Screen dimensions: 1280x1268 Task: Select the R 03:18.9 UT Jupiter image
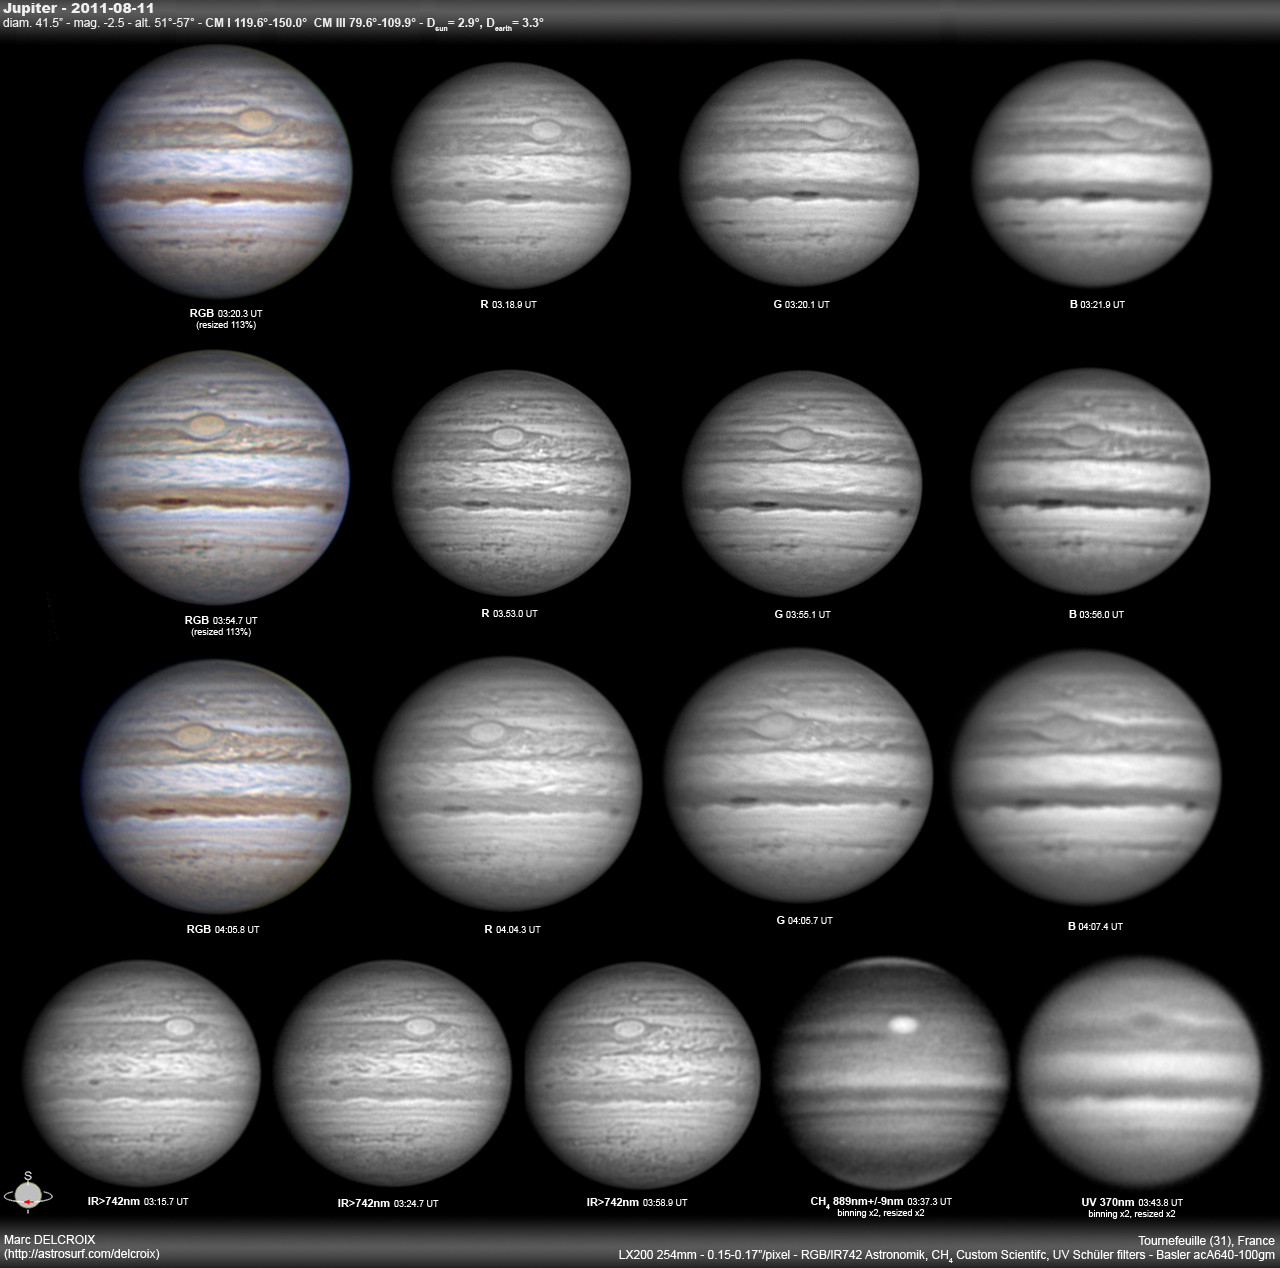[x=511, y=174]
